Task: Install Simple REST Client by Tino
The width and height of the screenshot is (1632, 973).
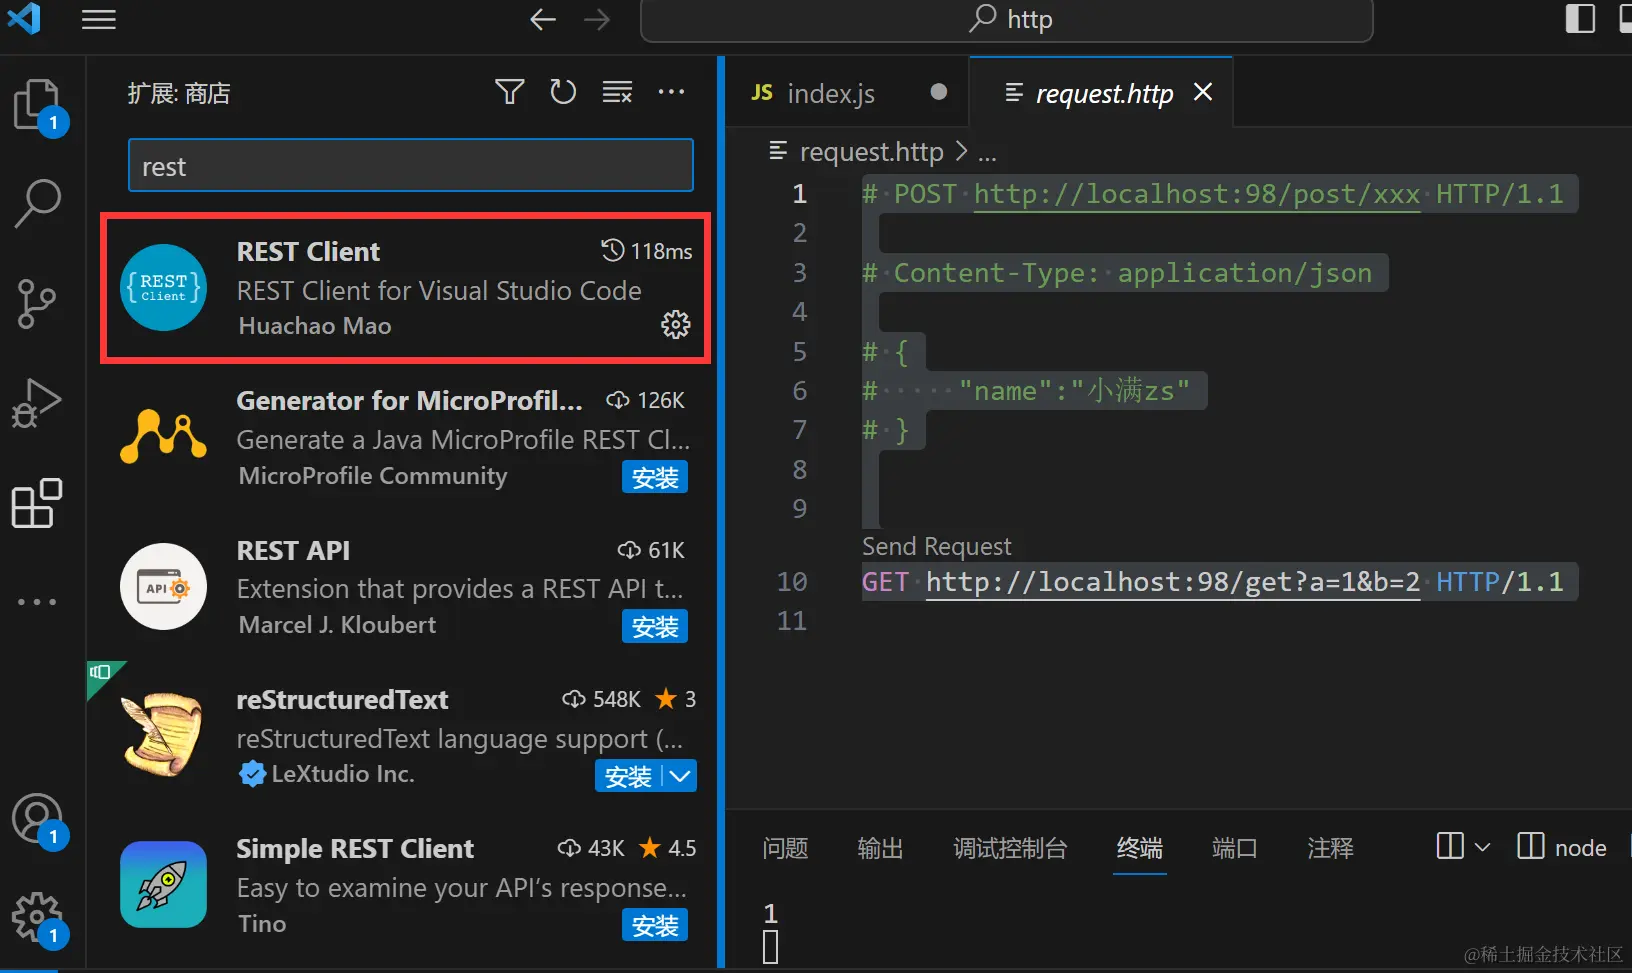Action: point(655,925)
